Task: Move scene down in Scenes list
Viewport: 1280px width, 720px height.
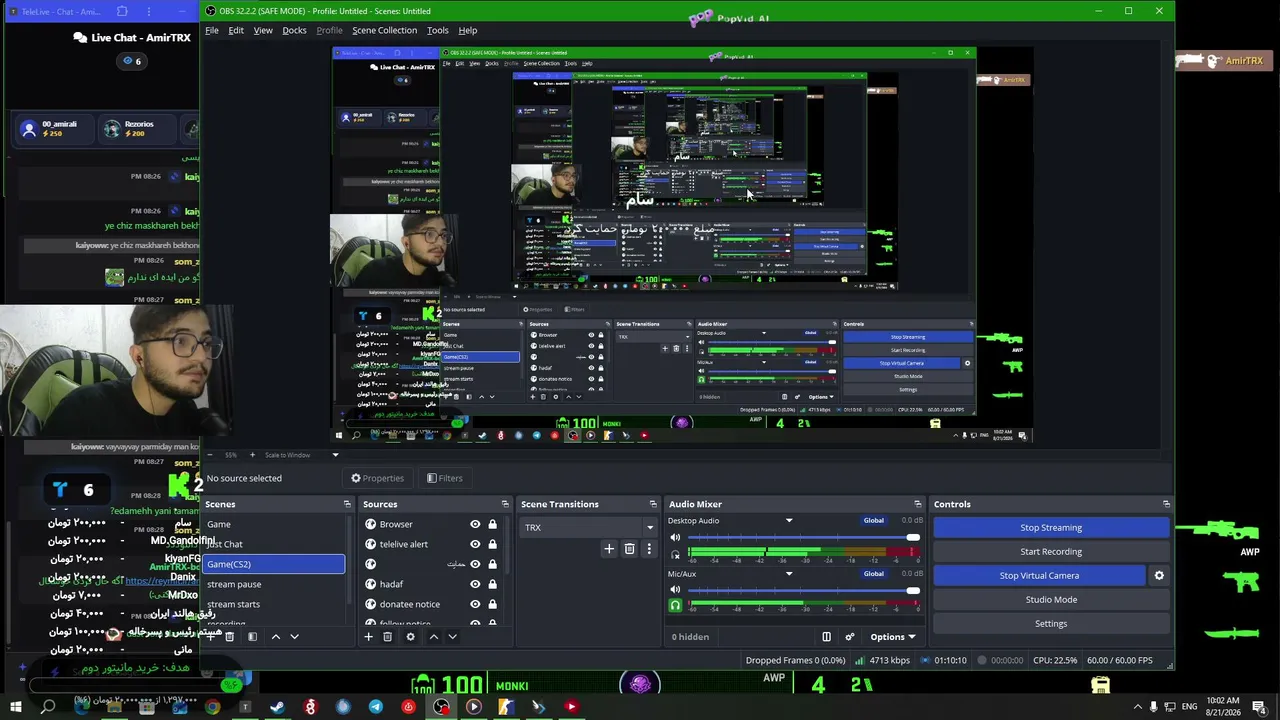Action: [x=294, y=637]
